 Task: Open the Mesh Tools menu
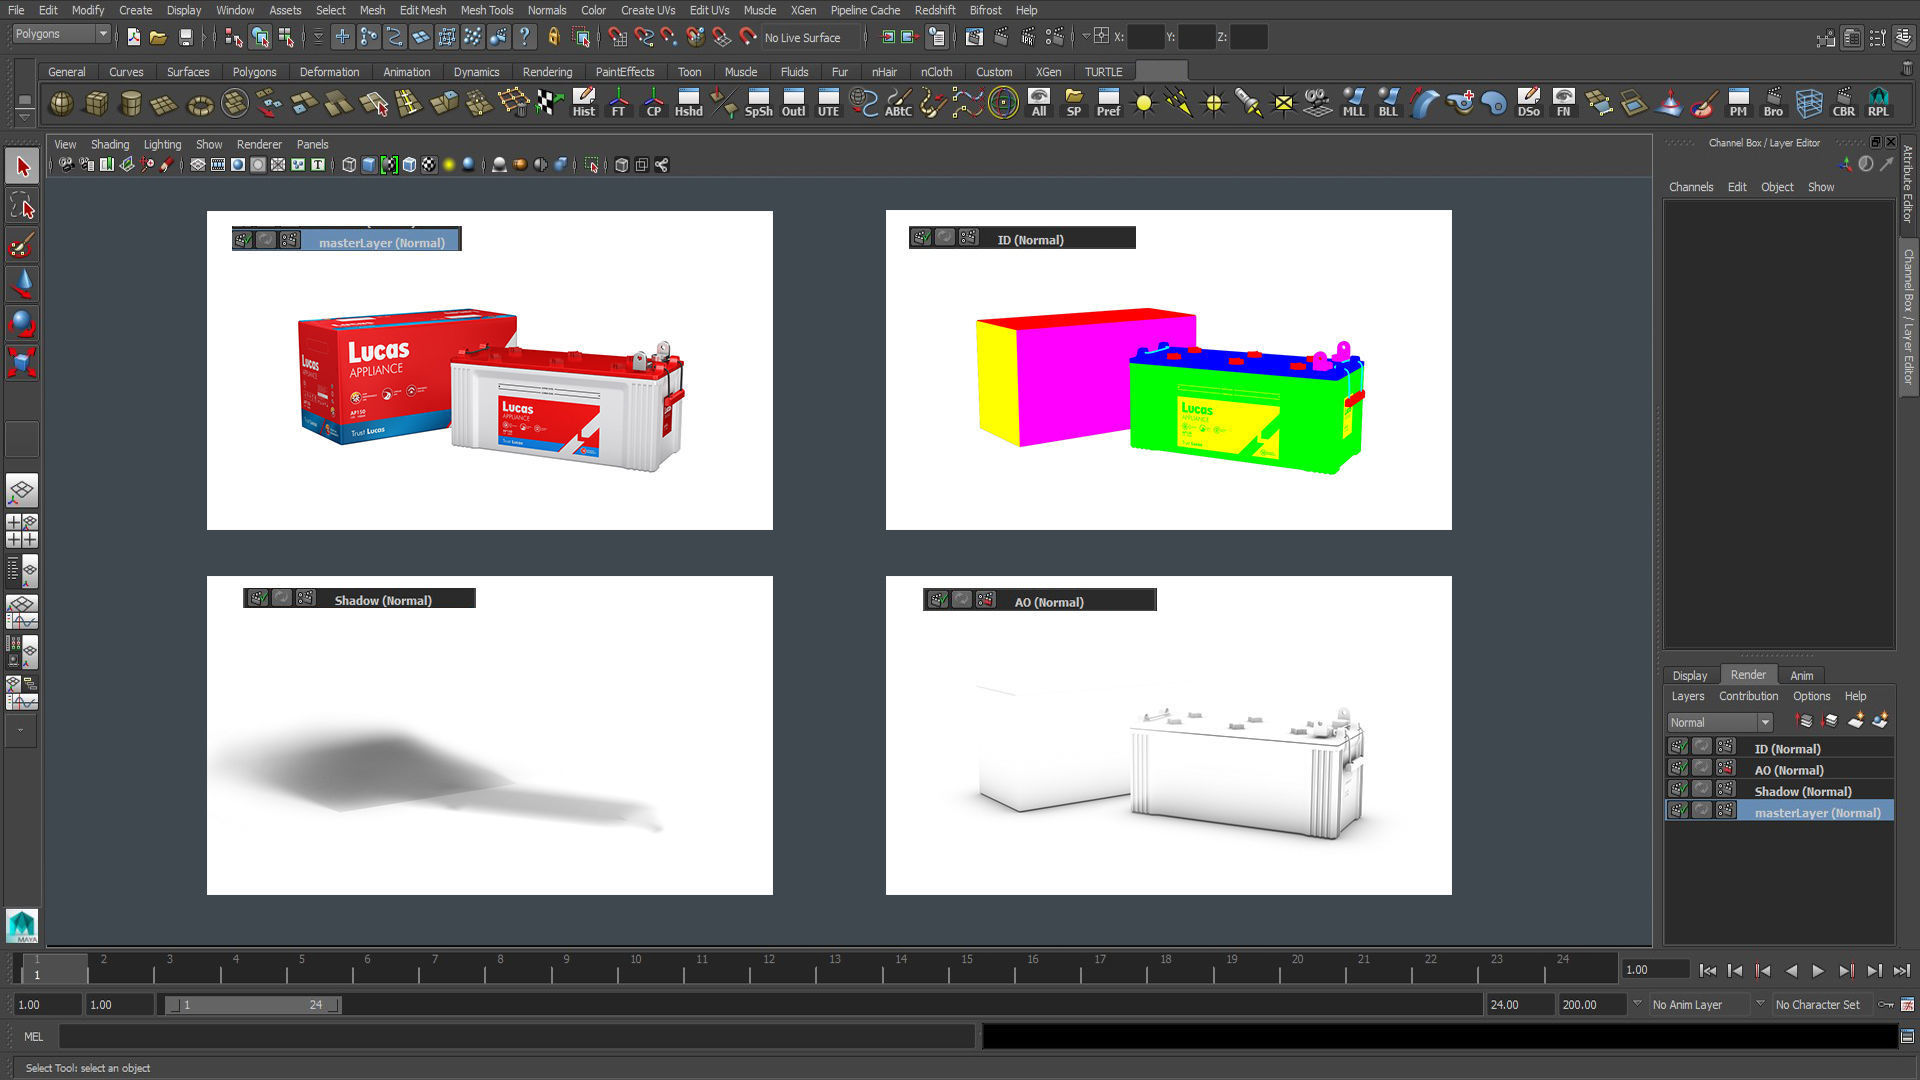click(486, 10)
